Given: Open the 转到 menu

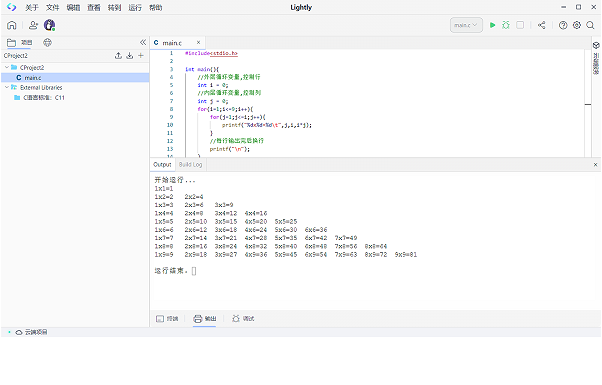Looking at the screenshot, I should click(x=114, y=8).
